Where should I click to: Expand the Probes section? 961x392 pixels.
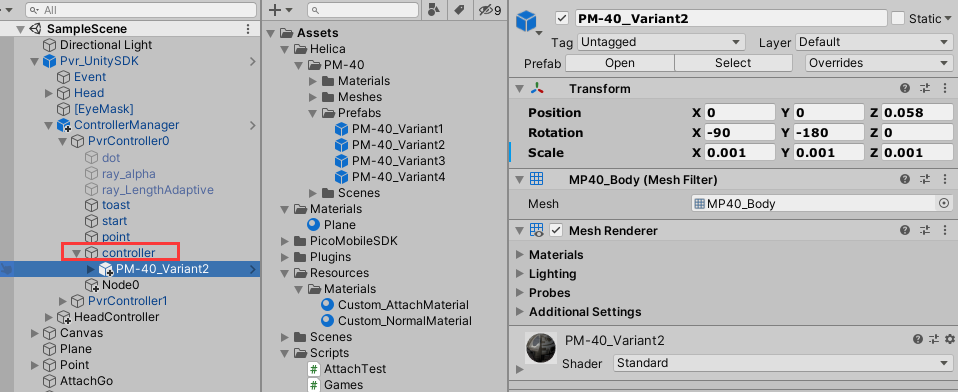[520, 293]
